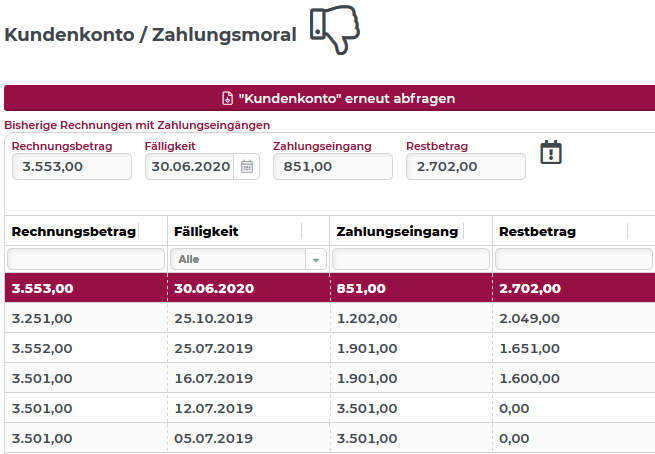This screenshot has width=655, height=454.
Task: Click the Rechnungsbetrag column filter box
Action: [86, 259]
